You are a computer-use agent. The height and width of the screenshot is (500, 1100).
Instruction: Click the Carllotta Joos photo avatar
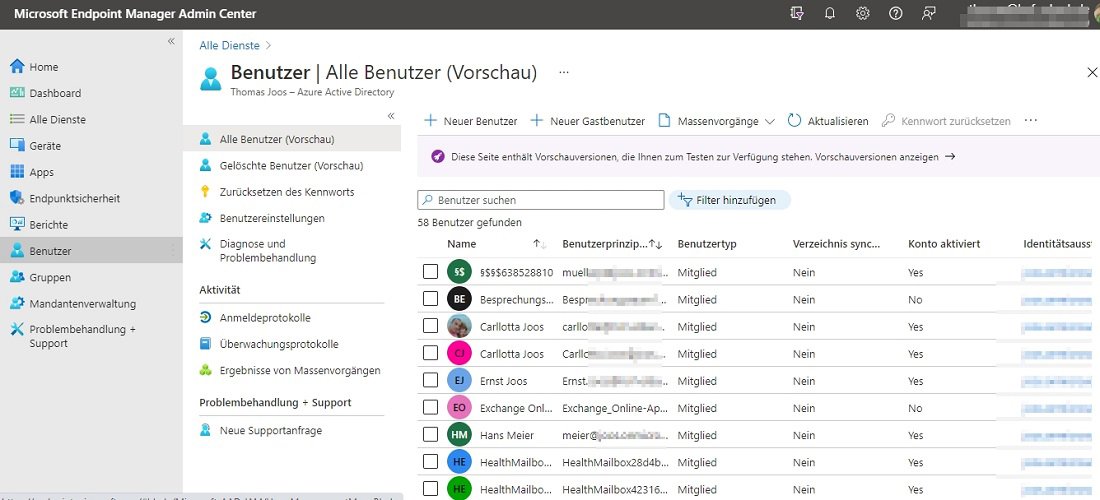coord(459,327)
